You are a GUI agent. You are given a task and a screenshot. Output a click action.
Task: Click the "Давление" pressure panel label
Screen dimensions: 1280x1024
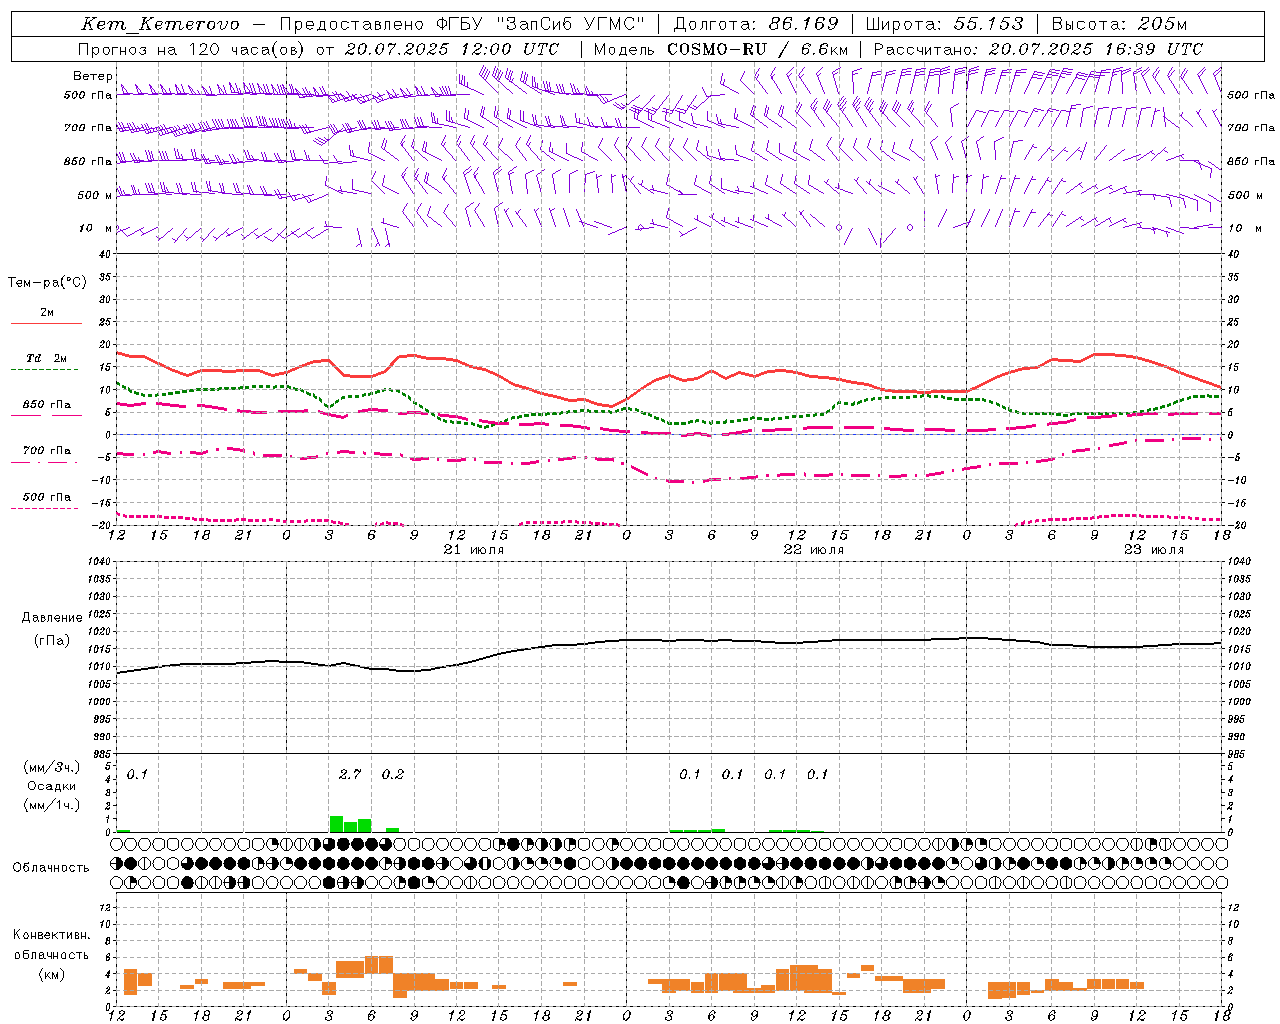pyautogui.click(x=51, y=618)
